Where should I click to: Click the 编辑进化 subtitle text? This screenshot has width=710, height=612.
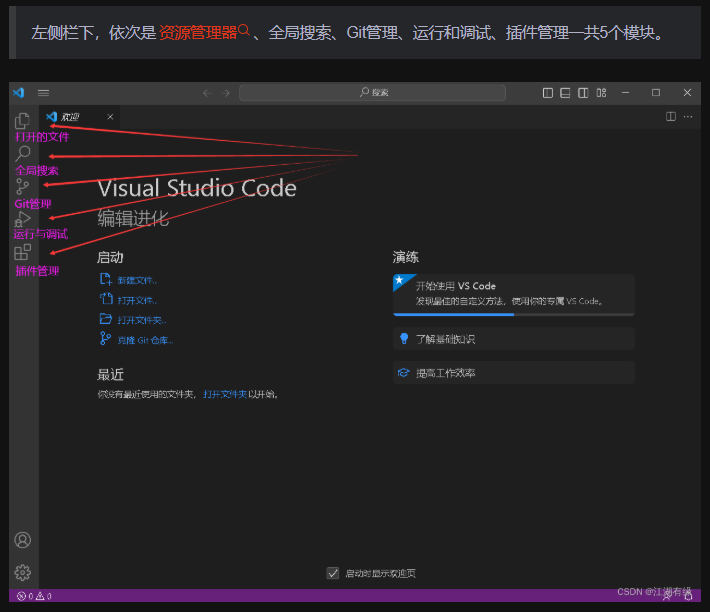133,219
